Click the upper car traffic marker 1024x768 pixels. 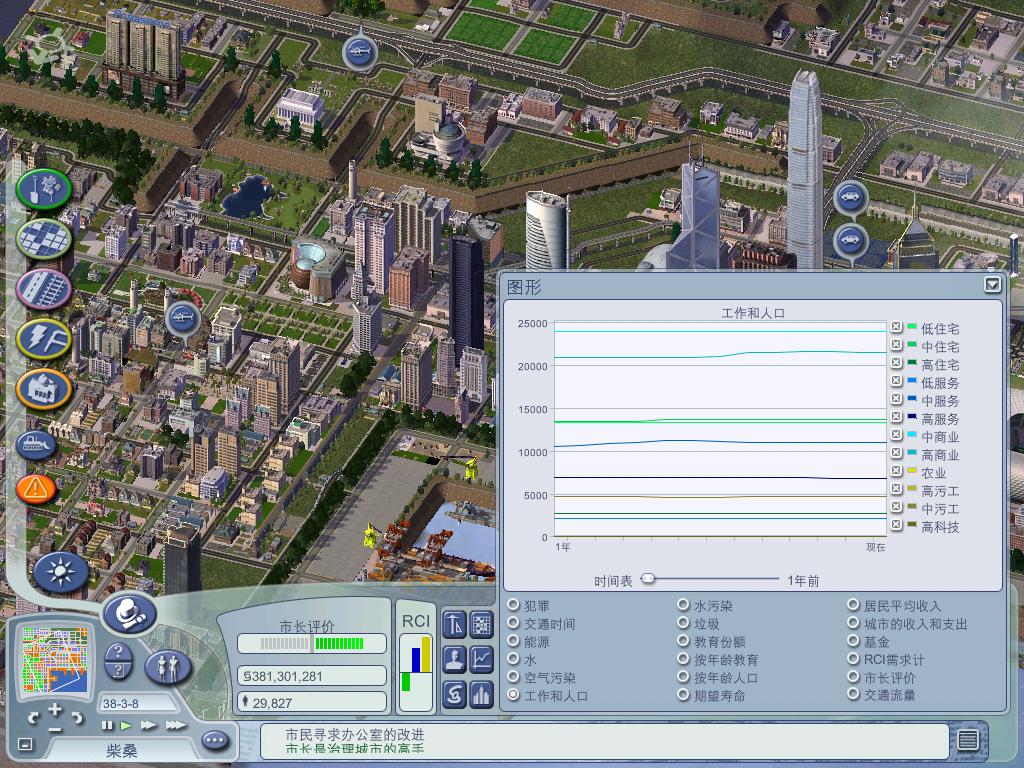point(850,197)
